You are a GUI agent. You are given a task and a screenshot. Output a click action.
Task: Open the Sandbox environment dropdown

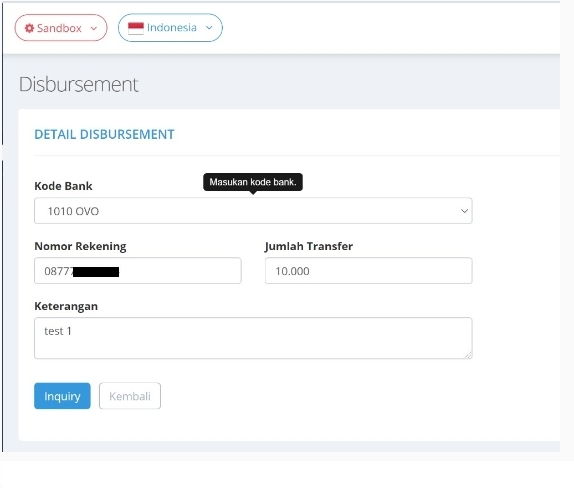click(61, 28)
